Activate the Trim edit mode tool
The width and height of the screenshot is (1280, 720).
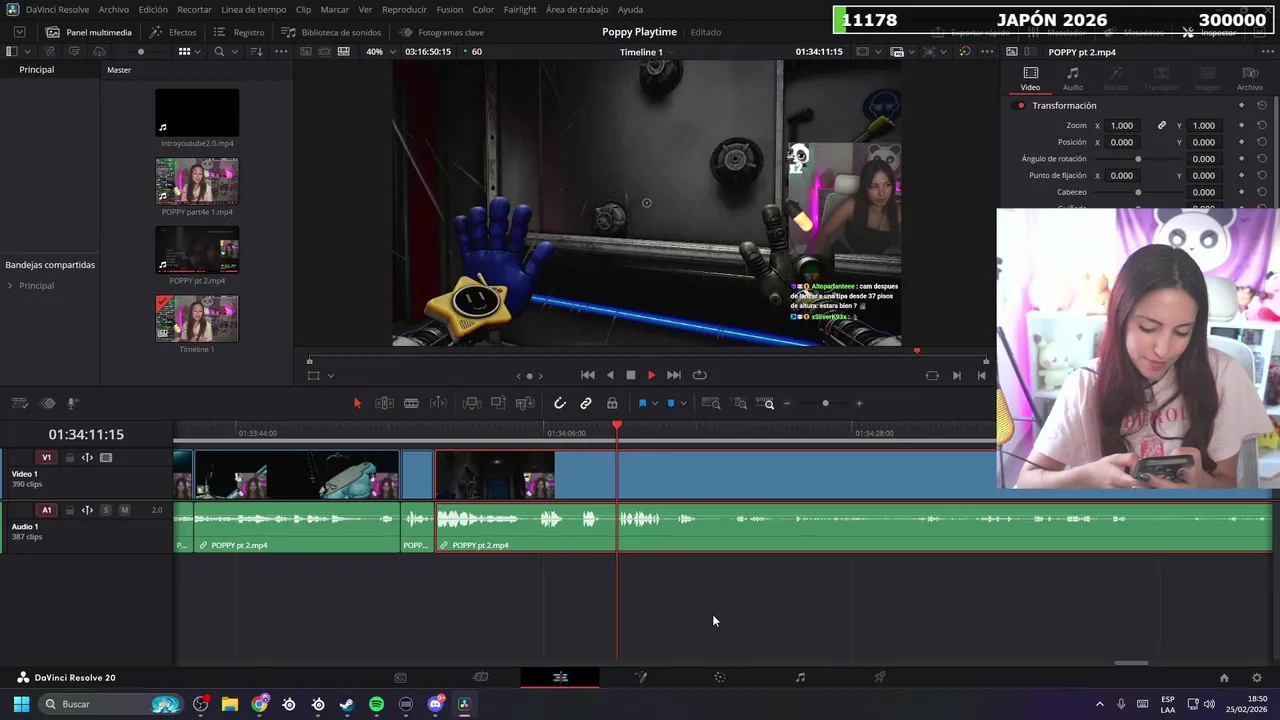click(x=384, y=403)
